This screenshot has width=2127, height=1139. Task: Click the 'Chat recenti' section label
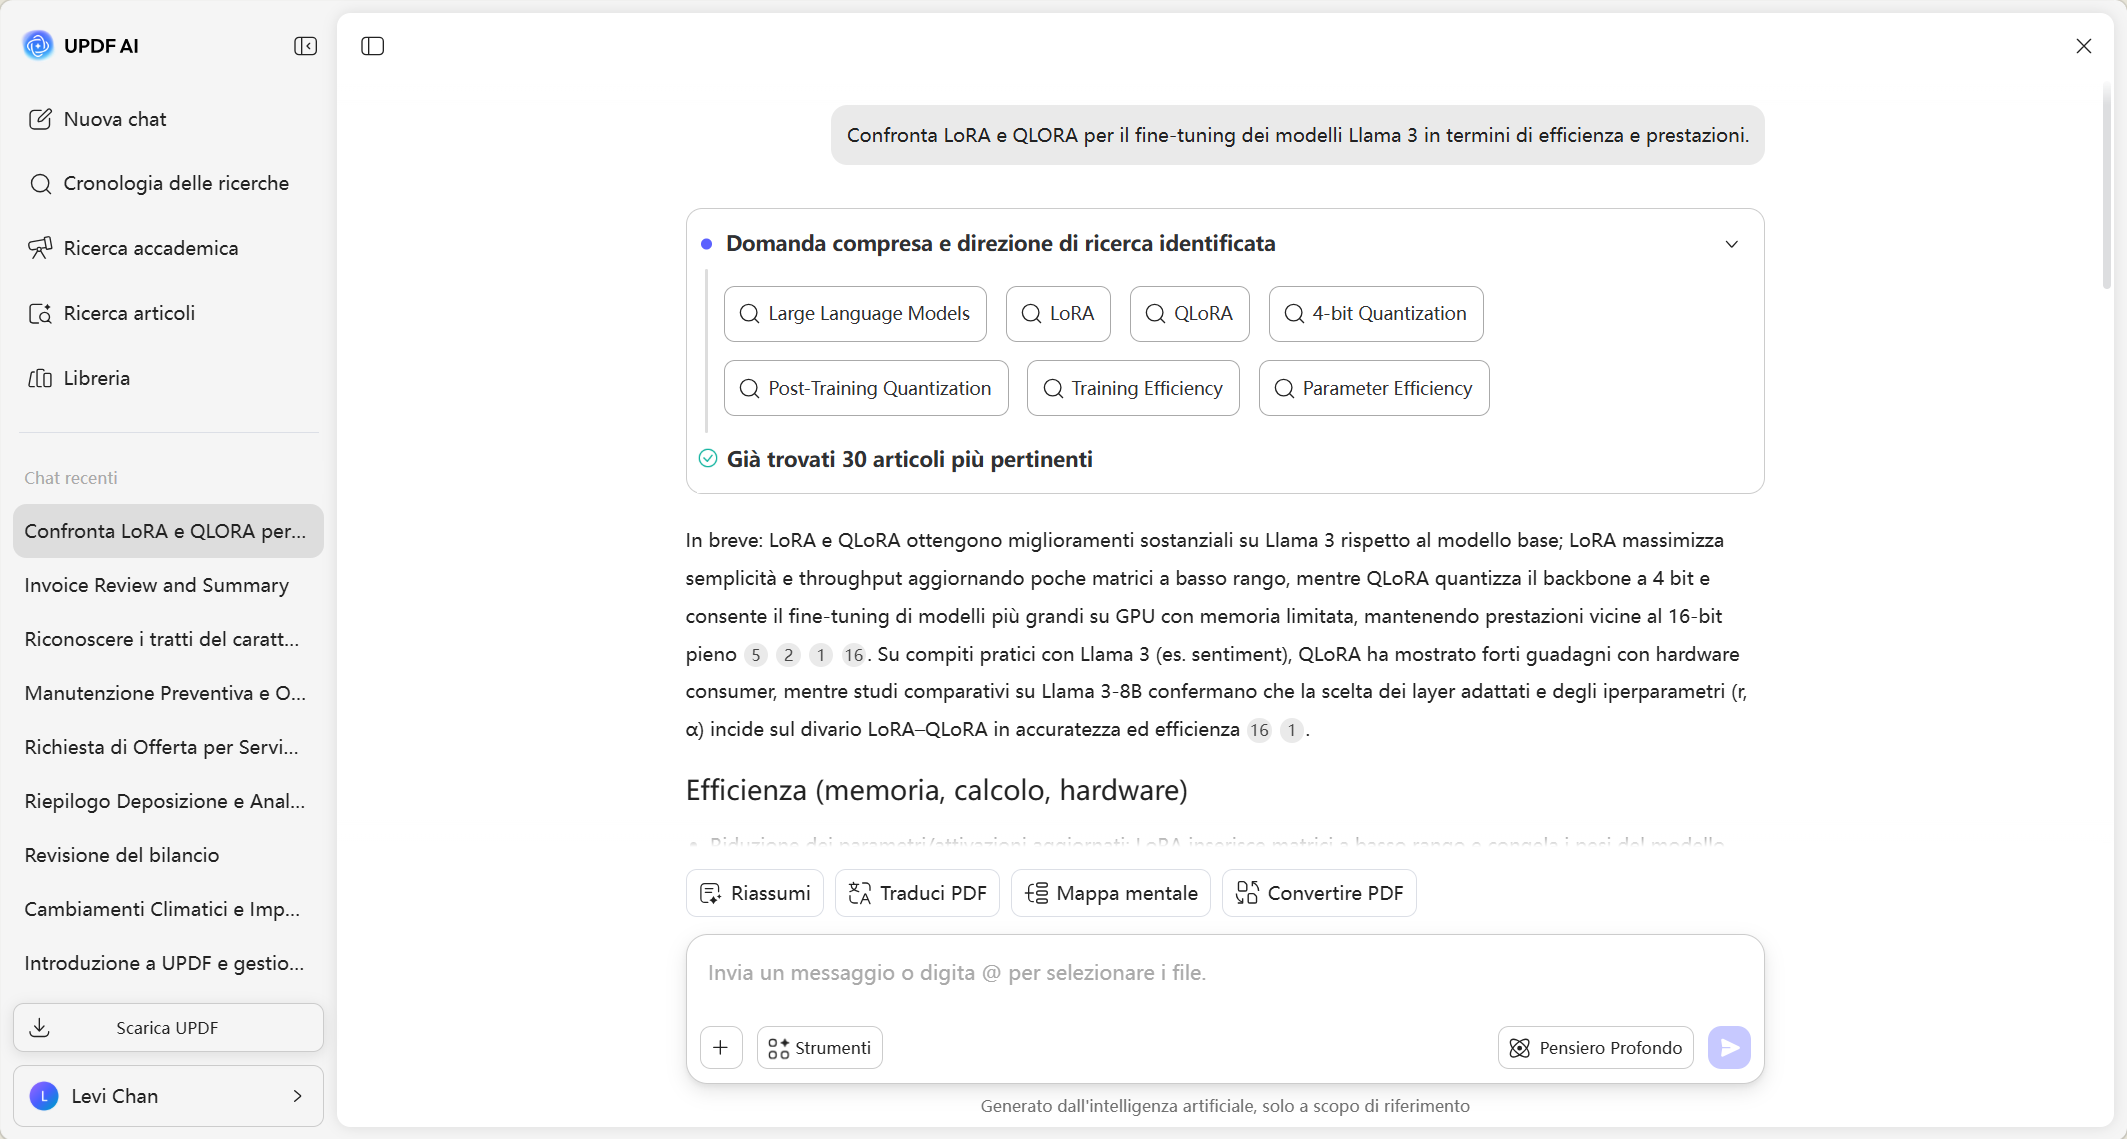click(71, 478)
